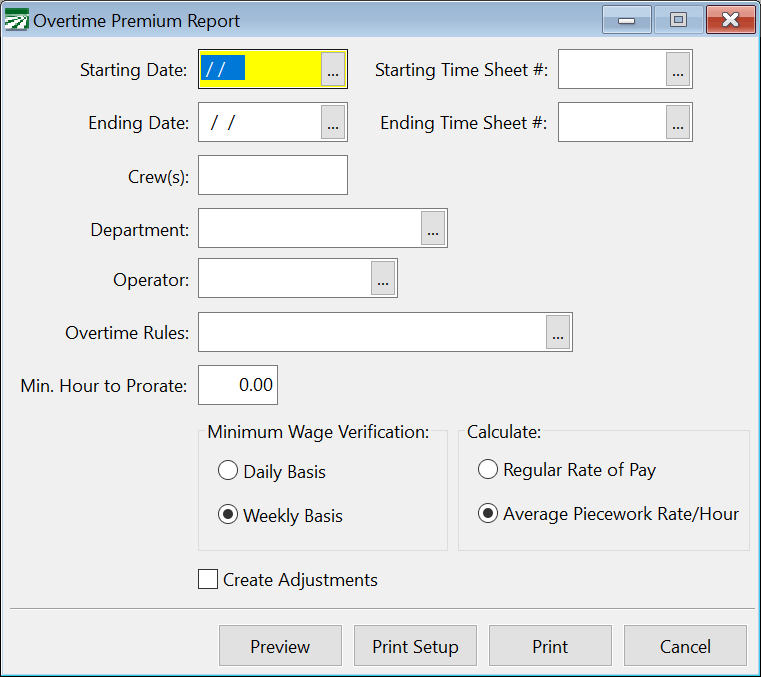The width and height of the screenshot is (761, 677).
Task: Choose Average Piecework Rate/Hour option
Action: [488, 513]
